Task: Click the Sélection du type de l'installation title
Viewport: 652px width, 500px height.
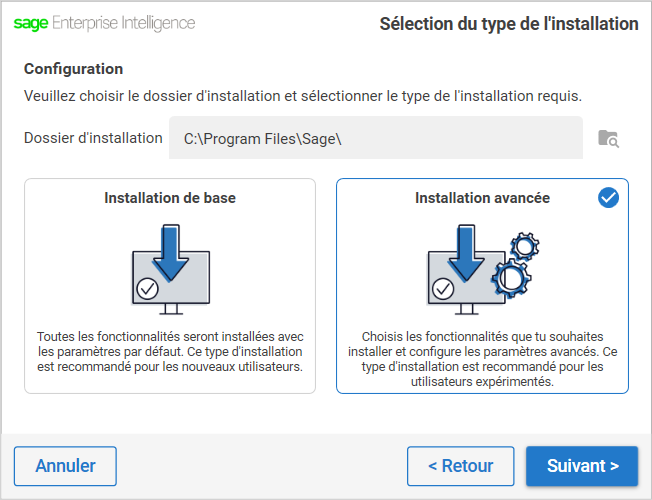Action: 509,24
